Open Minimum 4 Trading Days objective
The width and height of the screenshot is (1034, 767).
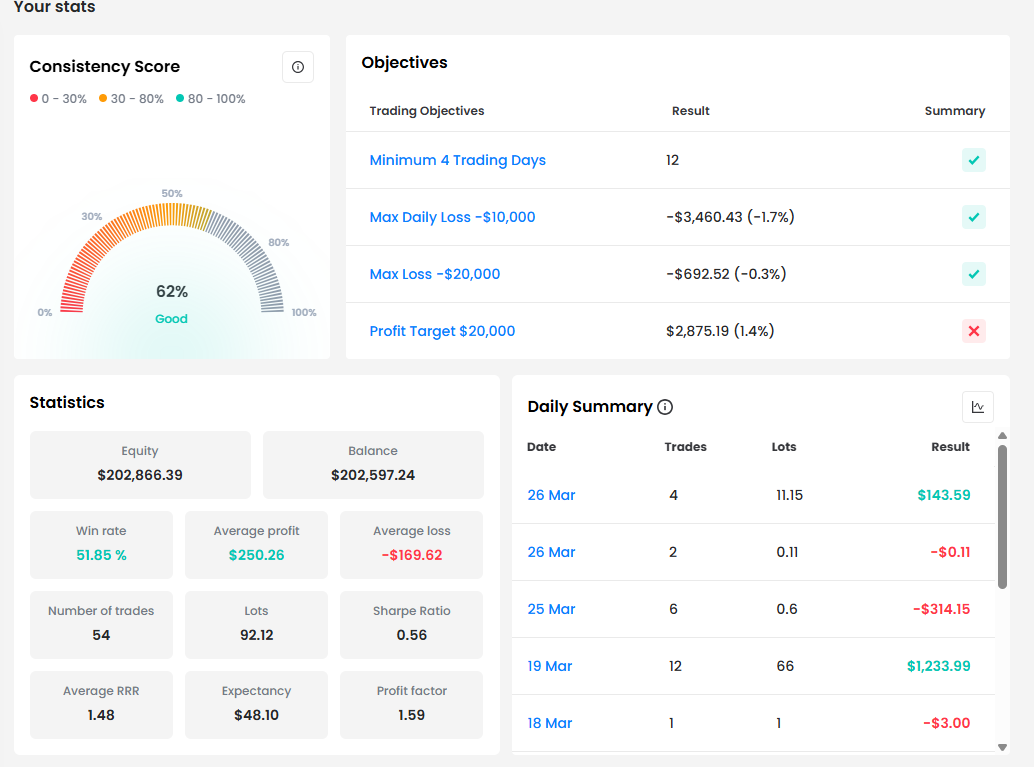pyautogui.click(x=457, y=160)
